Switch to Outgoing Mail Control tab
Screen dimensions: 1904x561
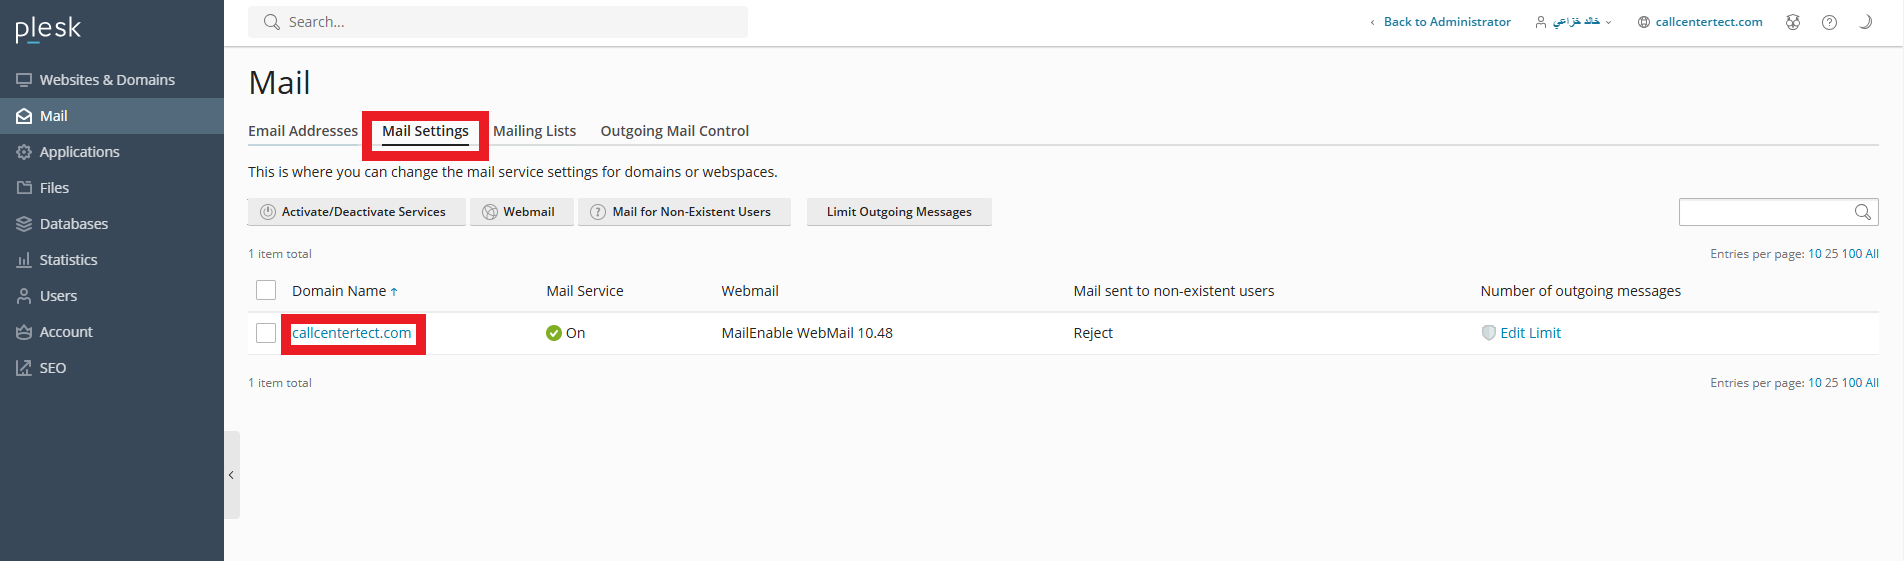click(x=674, y=131)
